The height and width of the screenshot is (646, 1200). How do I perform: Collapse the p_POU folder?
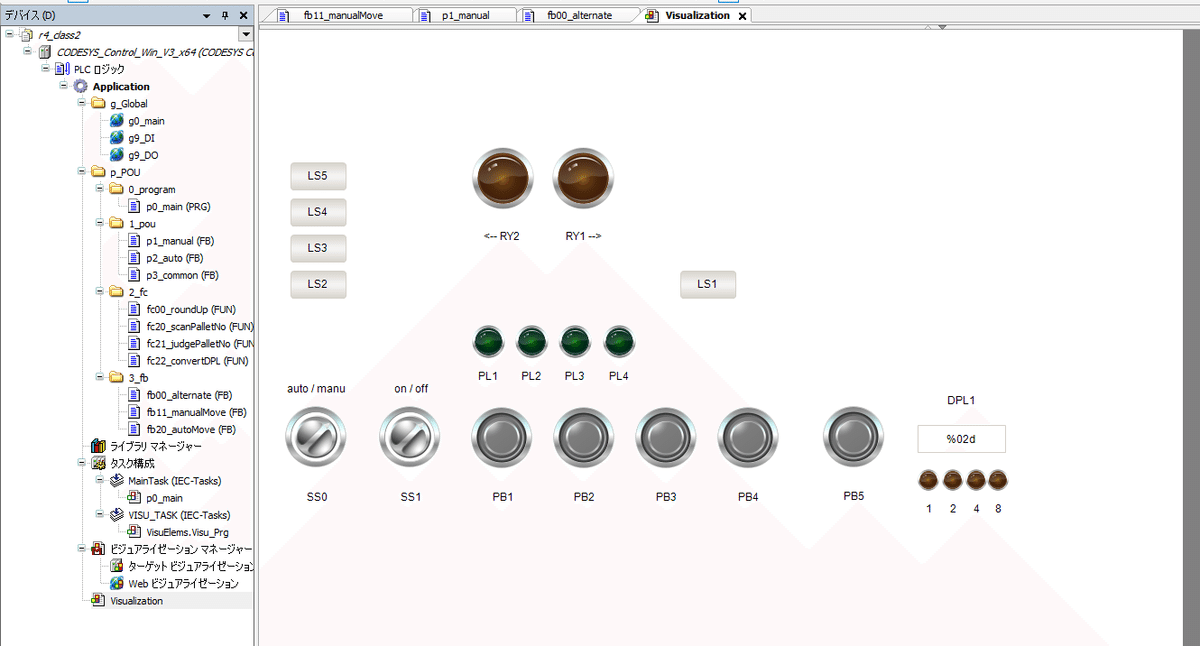(x=82, y=172)
